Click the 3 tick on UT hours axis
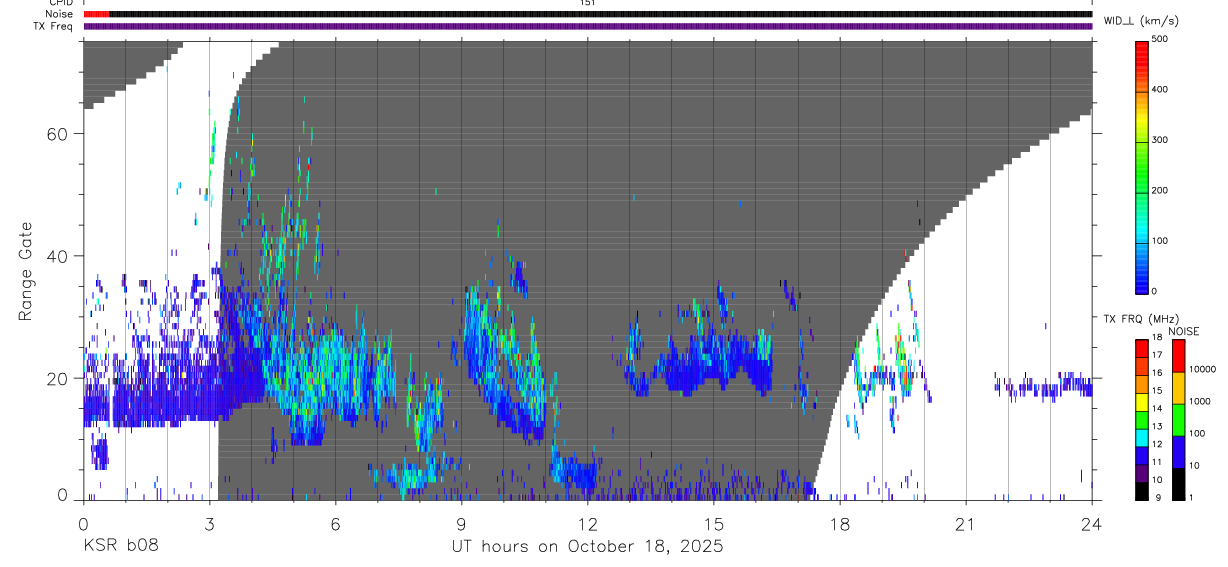This screenshot has height=567, width=1228. point(209,524)
